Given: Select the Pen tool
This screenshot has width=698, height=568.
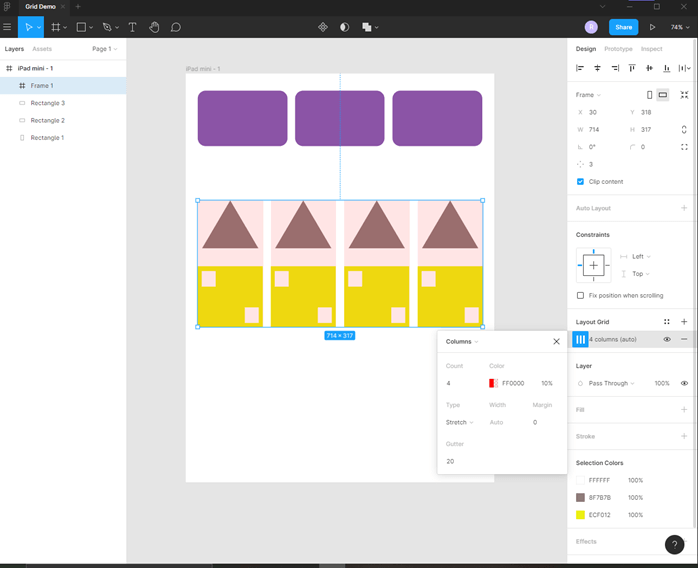Looking at the screenshot, I should tap(107, 27).
